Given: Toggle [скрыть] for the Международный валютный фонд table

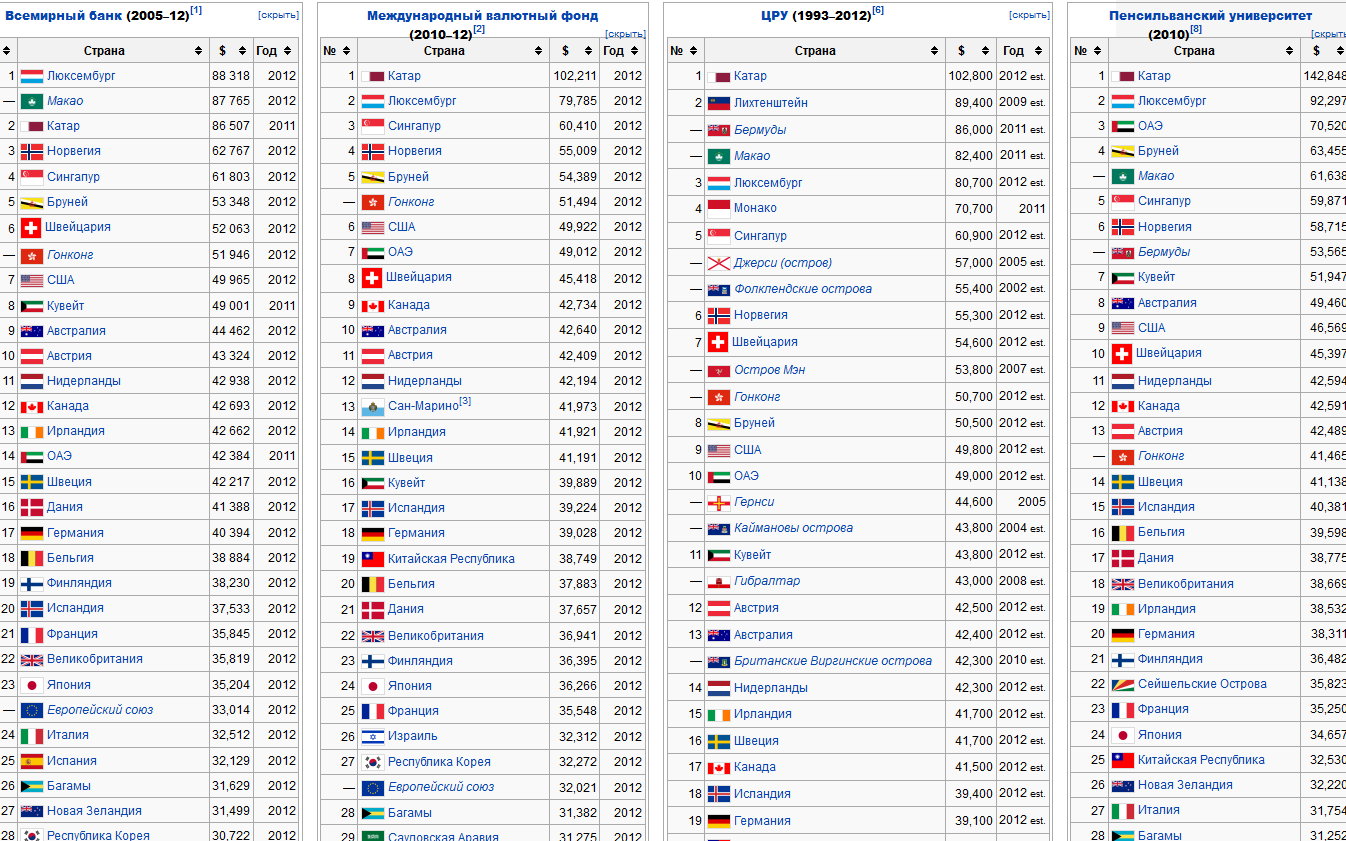Looking at the screenshot, I should 625,34.
